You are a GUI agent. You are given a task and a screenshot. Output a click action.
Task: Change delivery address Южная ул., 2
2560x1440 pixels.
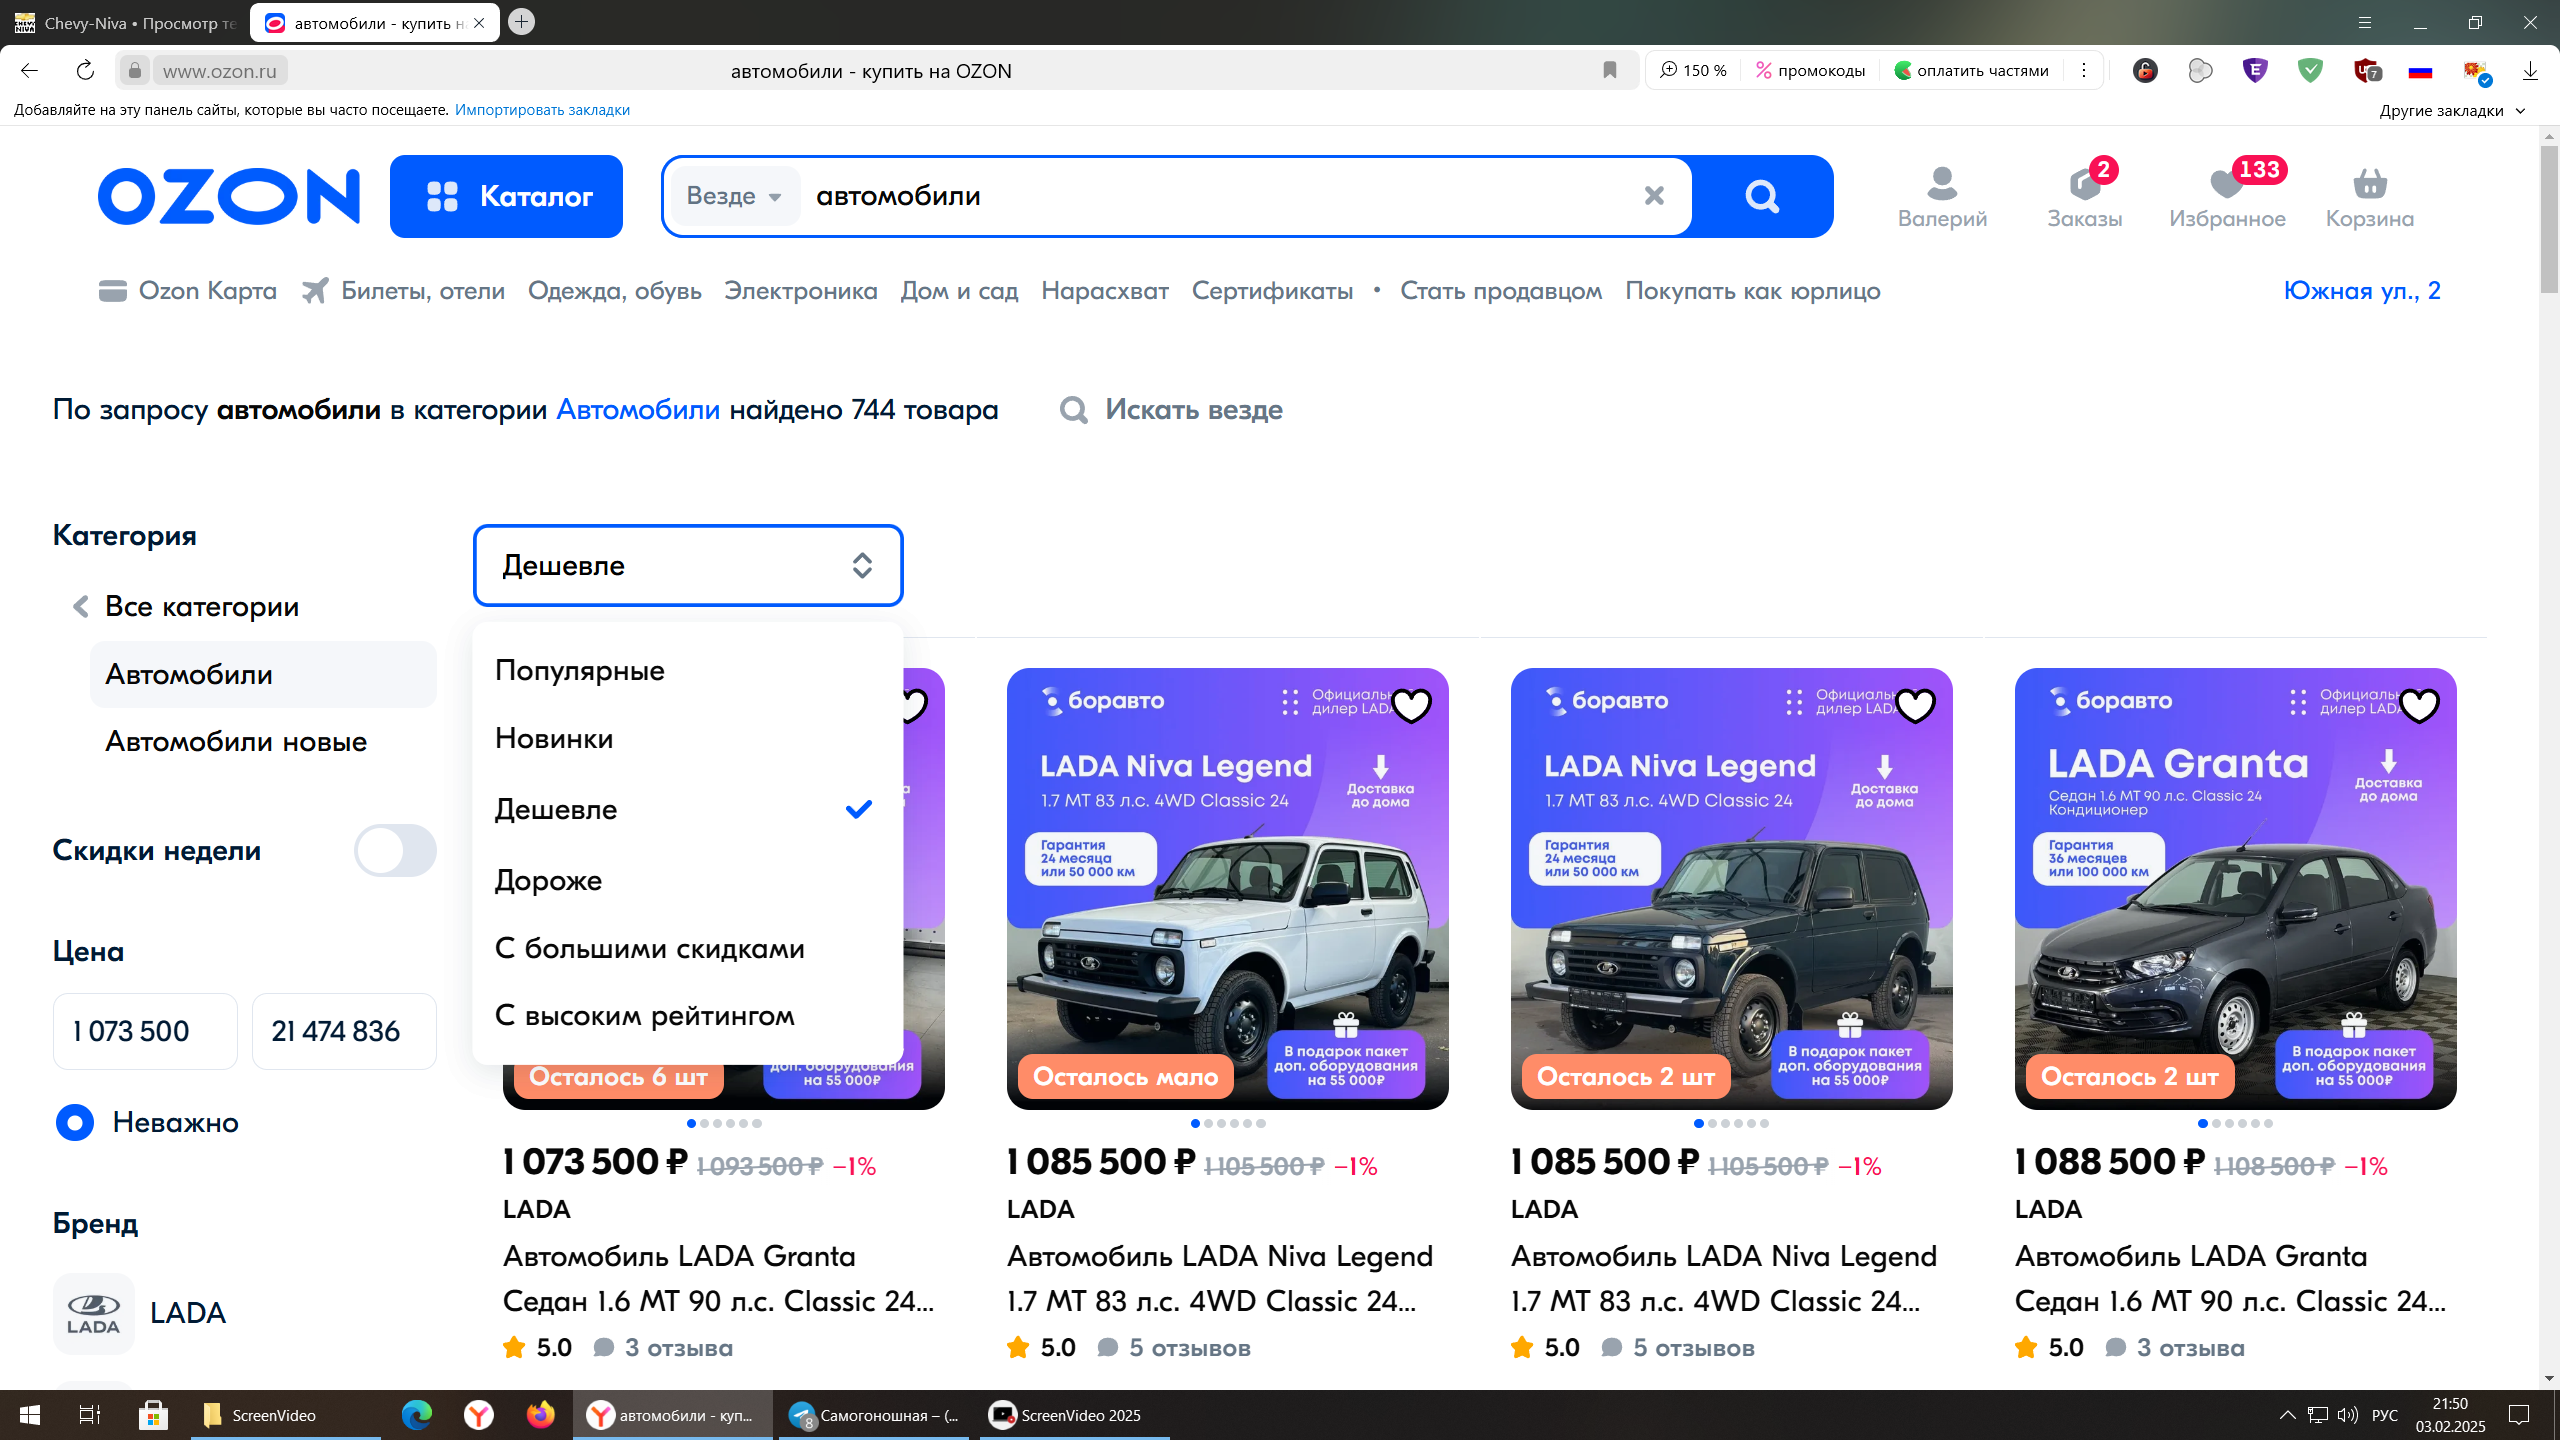click(2362, 291)
